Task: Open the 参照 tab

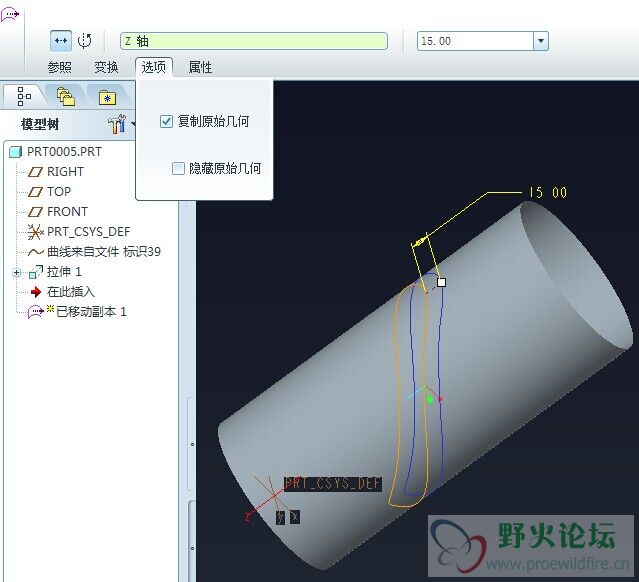Action: point(59,67)
